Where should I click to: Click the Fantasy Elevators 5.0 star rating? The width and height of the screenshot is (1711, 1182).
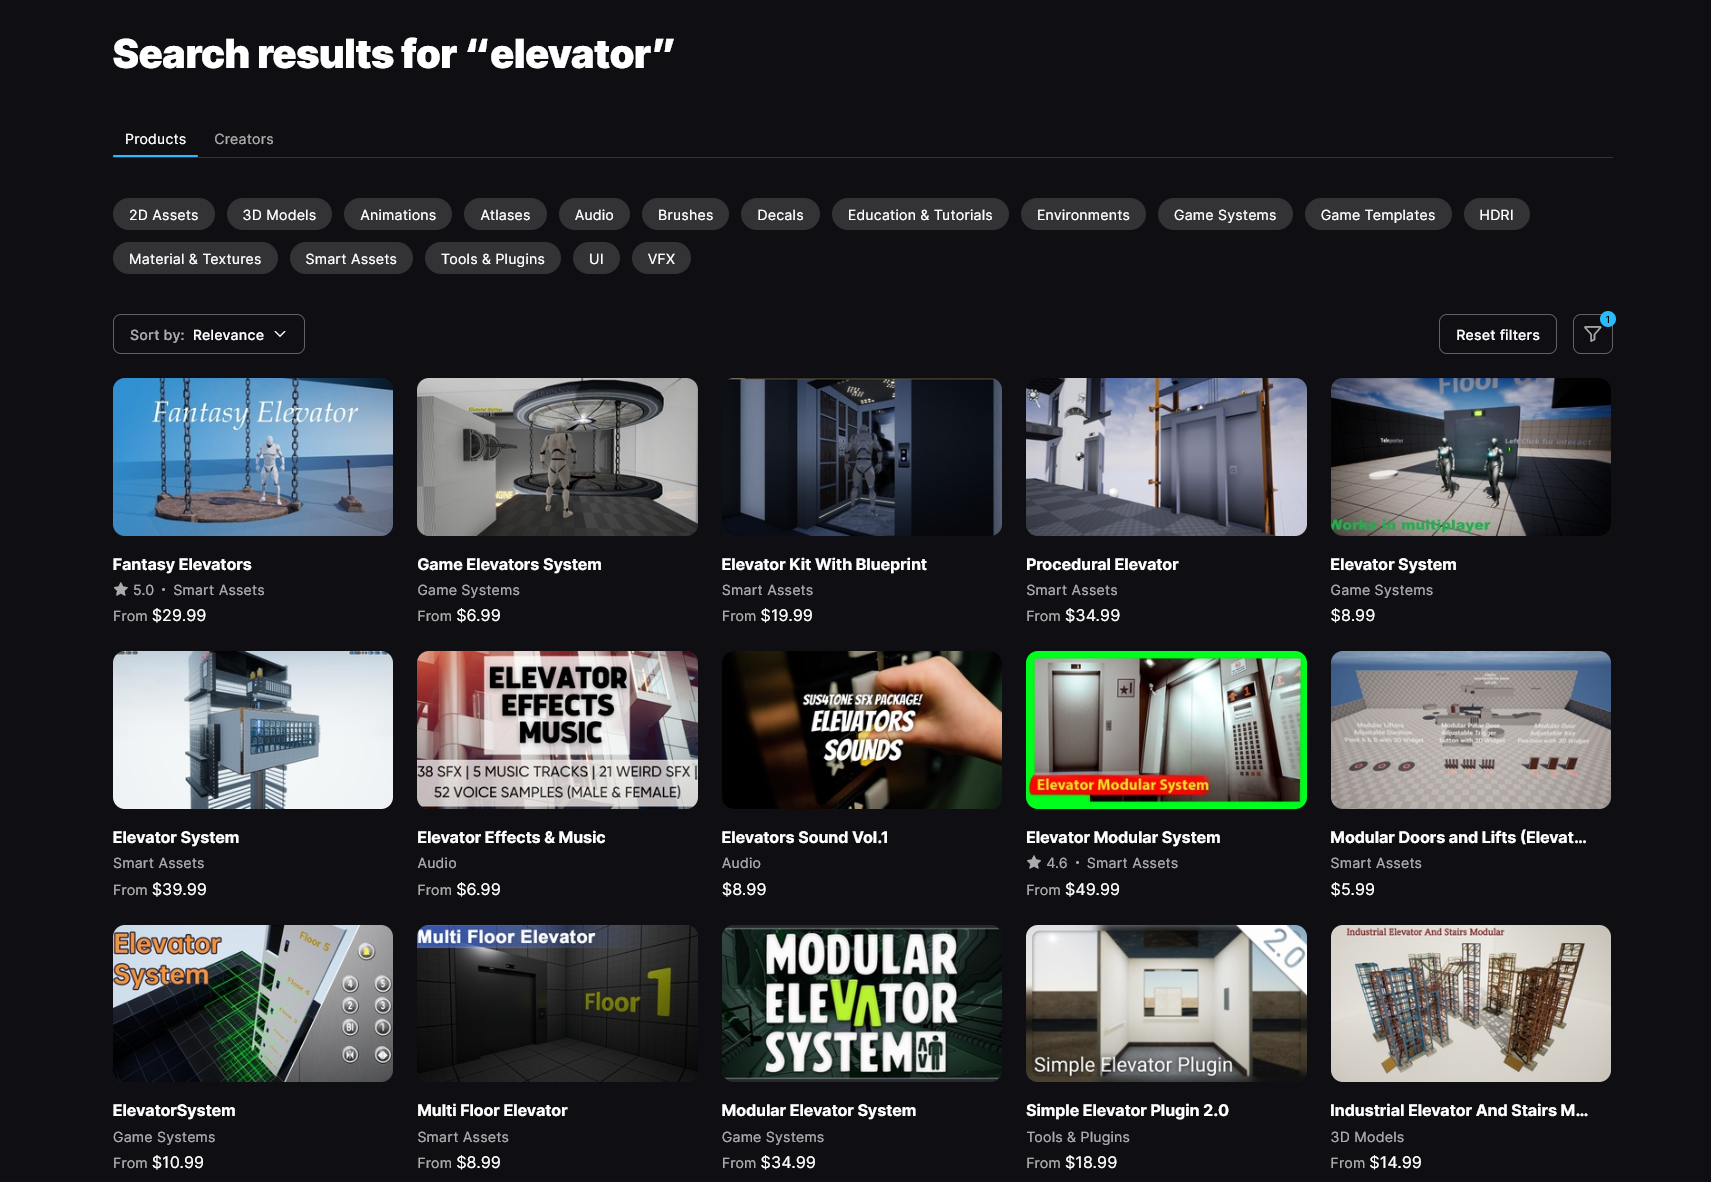134,590
